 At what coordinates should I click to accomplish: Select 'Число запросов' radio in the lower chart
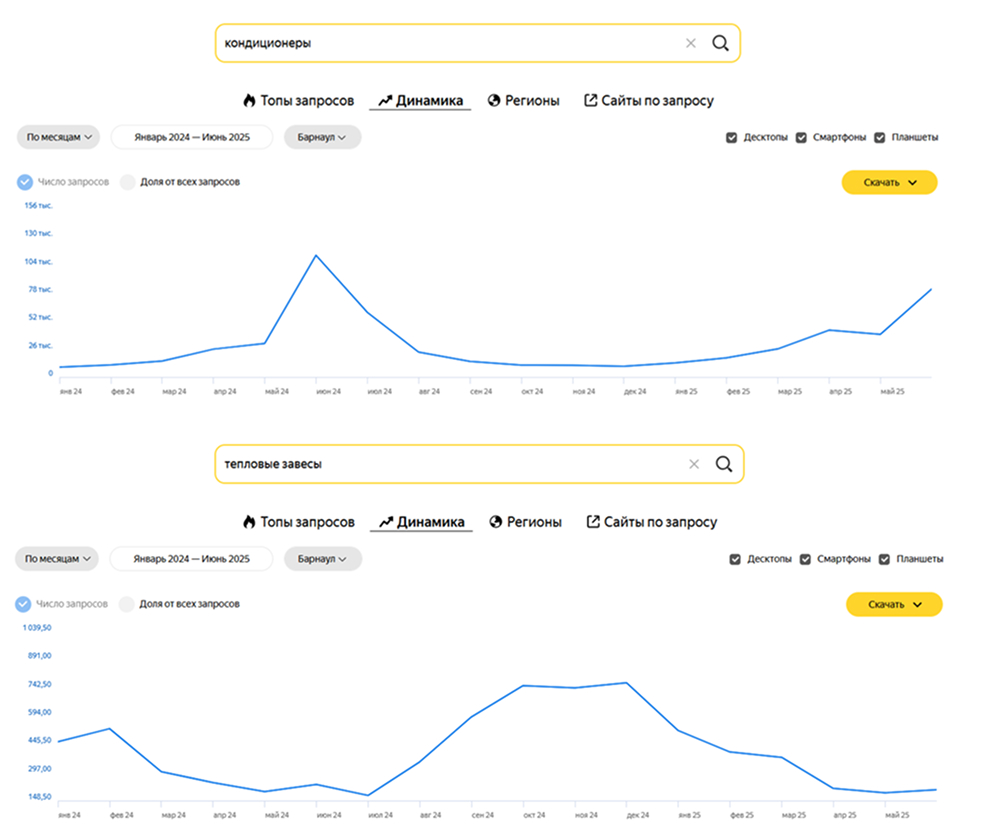[x=24, y=604]
